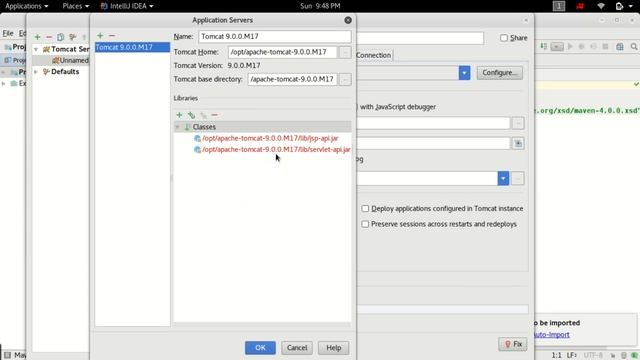Remove run configuration with red minus in Run/Debug dialog
Screen dimensions: 640x360
pos(49,37)
